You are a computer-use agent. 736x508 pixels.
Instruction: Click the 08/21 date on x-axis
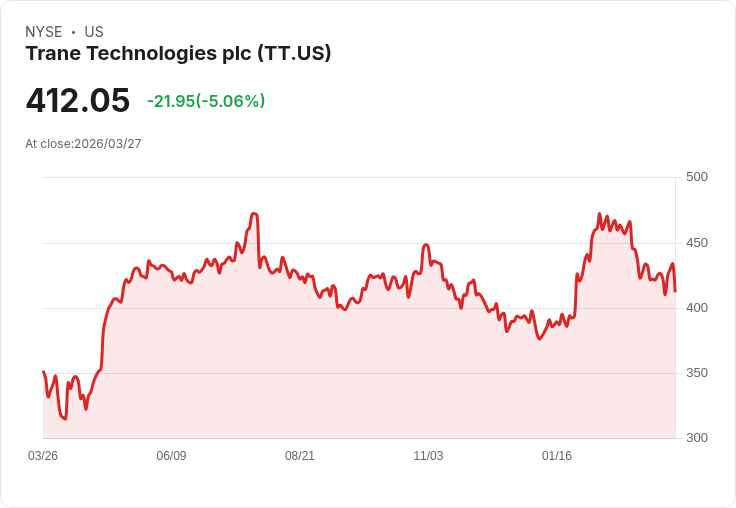(x=300, y=456)
